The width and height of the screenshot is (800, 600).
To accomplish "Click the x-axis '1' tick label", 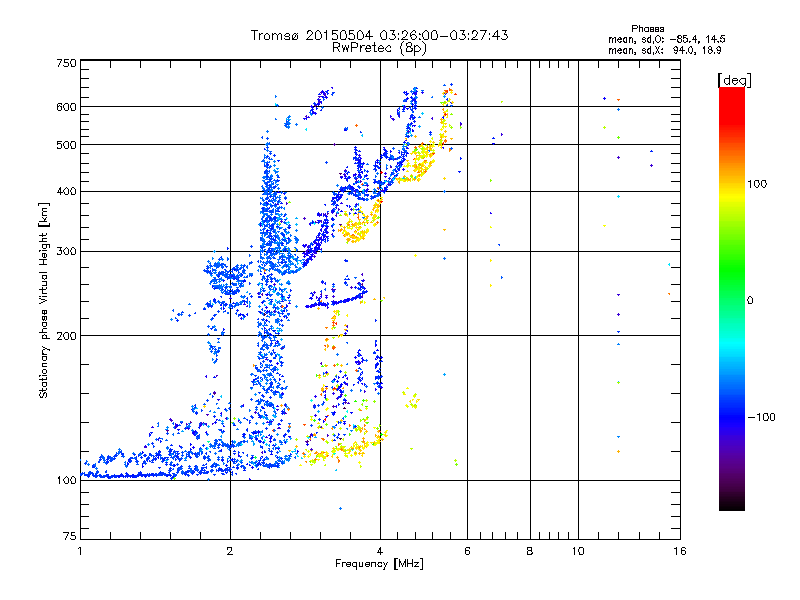I will (x=80, y=551).
